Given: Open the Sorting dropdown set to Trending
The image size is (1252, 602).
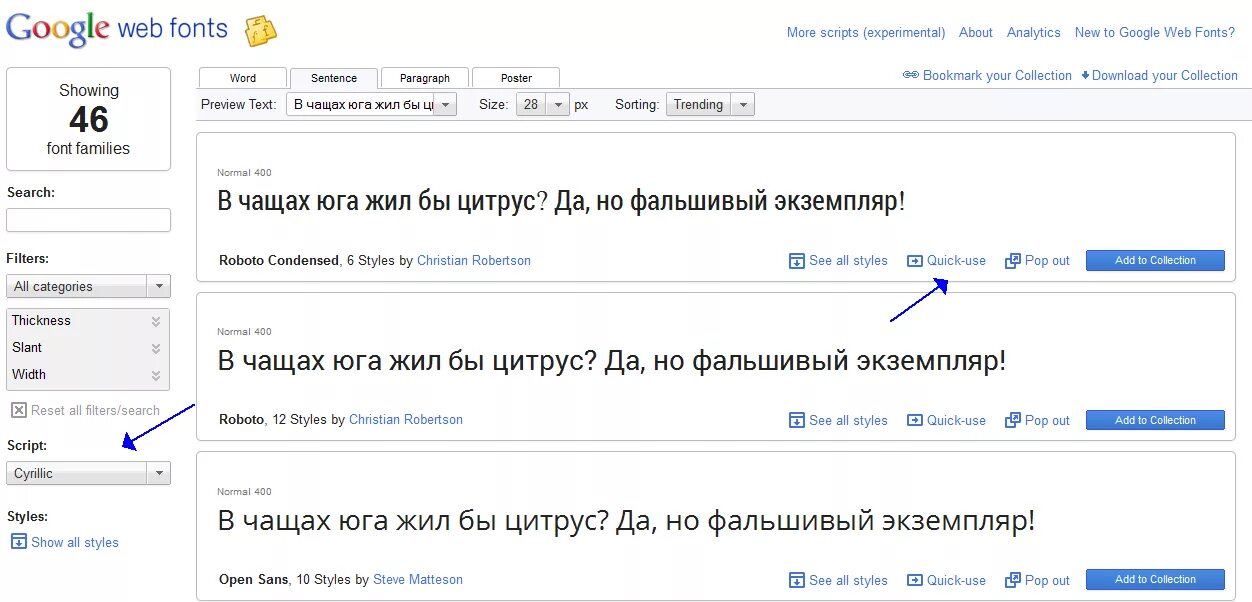Looking at the screenshot, I should [710, 104].
